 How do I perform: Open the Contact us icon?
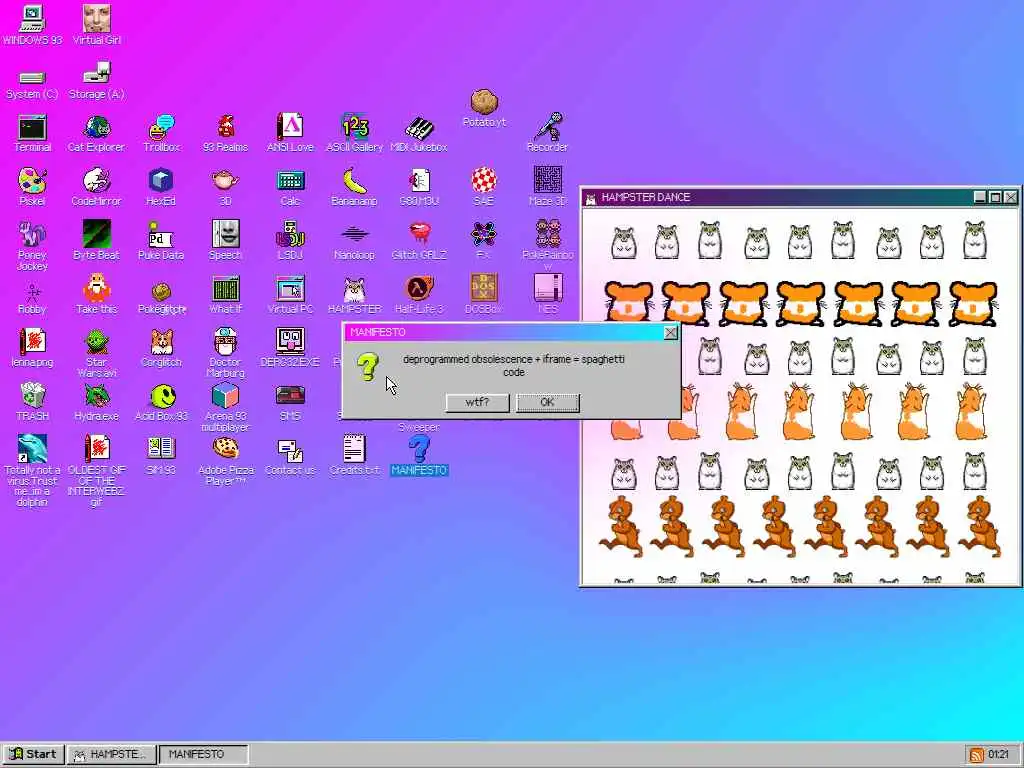(290, 457)
